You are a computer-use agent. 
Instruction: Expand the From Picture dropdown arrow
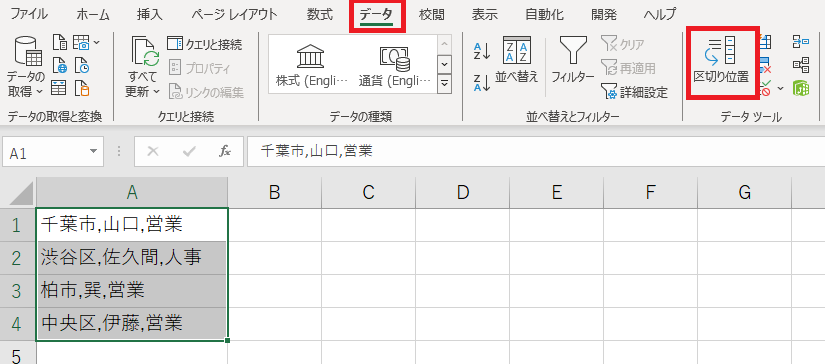(97, 43)
